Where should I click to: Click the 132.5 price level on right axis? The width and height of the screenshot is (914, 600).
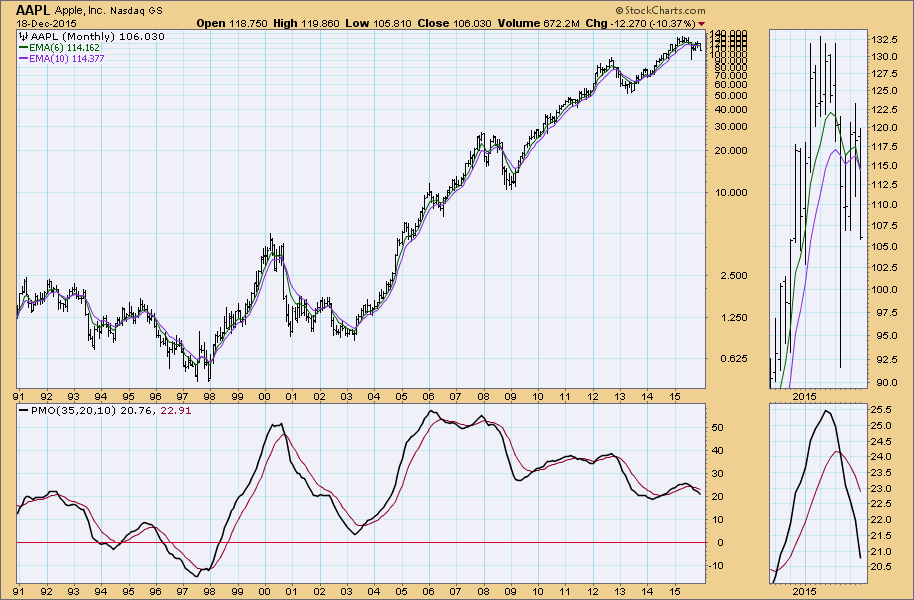tap(882, 38)
